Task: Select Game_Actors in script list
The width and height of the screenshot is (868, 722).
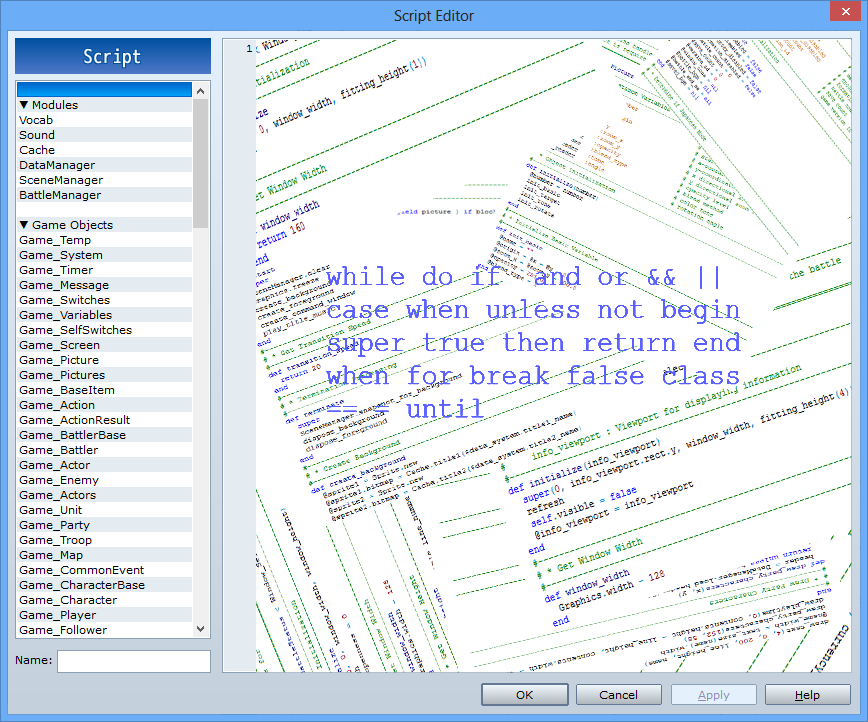Action: coord(105,495)
